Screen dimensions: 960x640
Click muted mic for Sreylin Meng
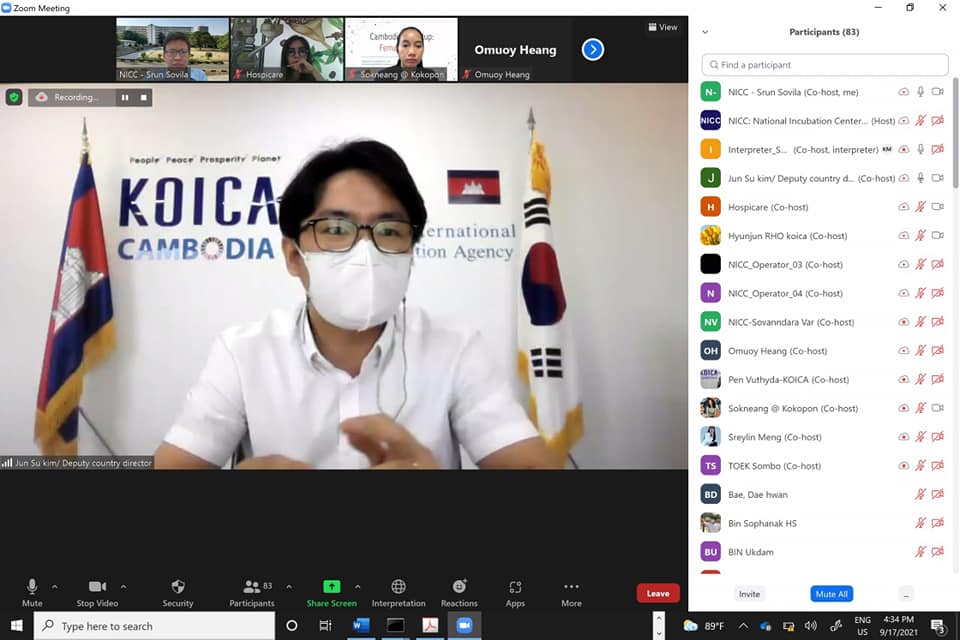pyautogui.click(x=920, y=437)
